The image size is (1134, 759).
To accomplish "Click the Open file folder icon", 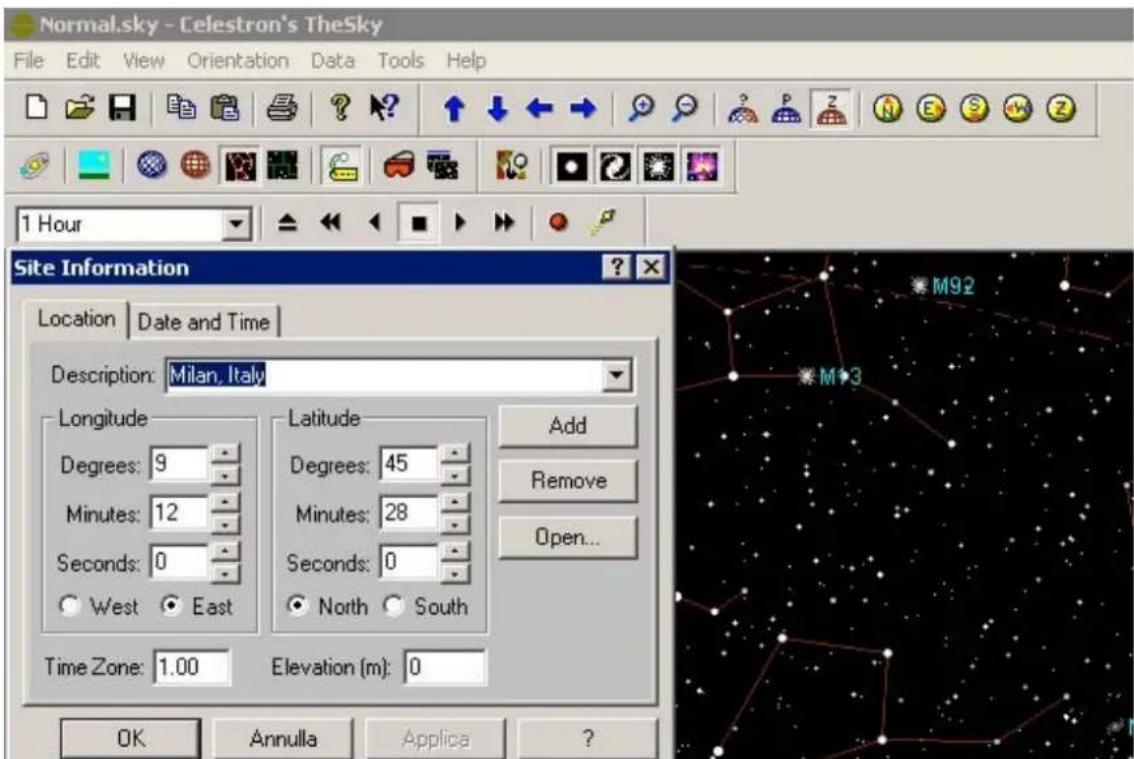I will tap(80, 108).
